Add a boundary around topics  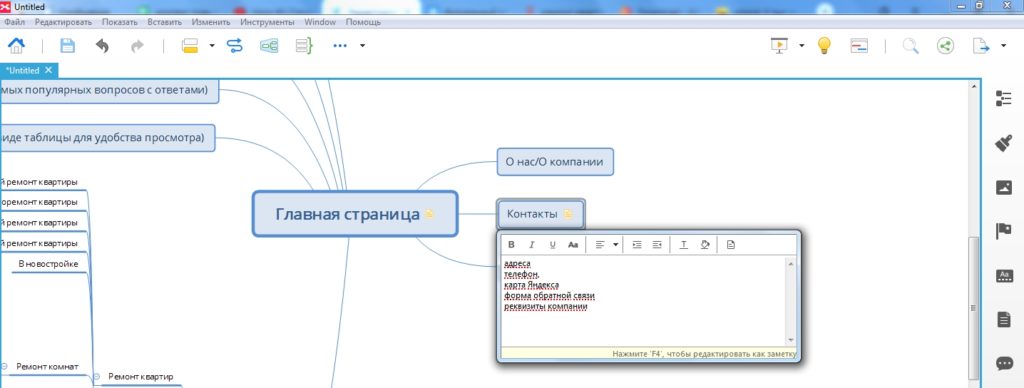(269, 46)
